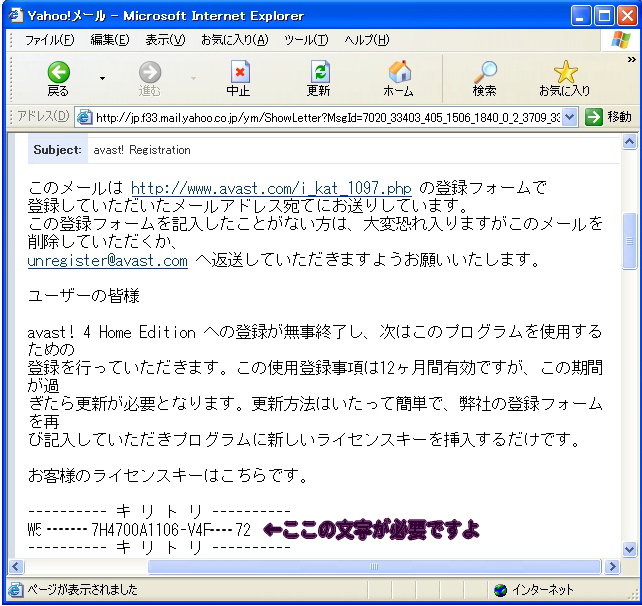Screen dimensions: 642x606
Task: Close the Internet Explorer window
Action: [628, 16]
